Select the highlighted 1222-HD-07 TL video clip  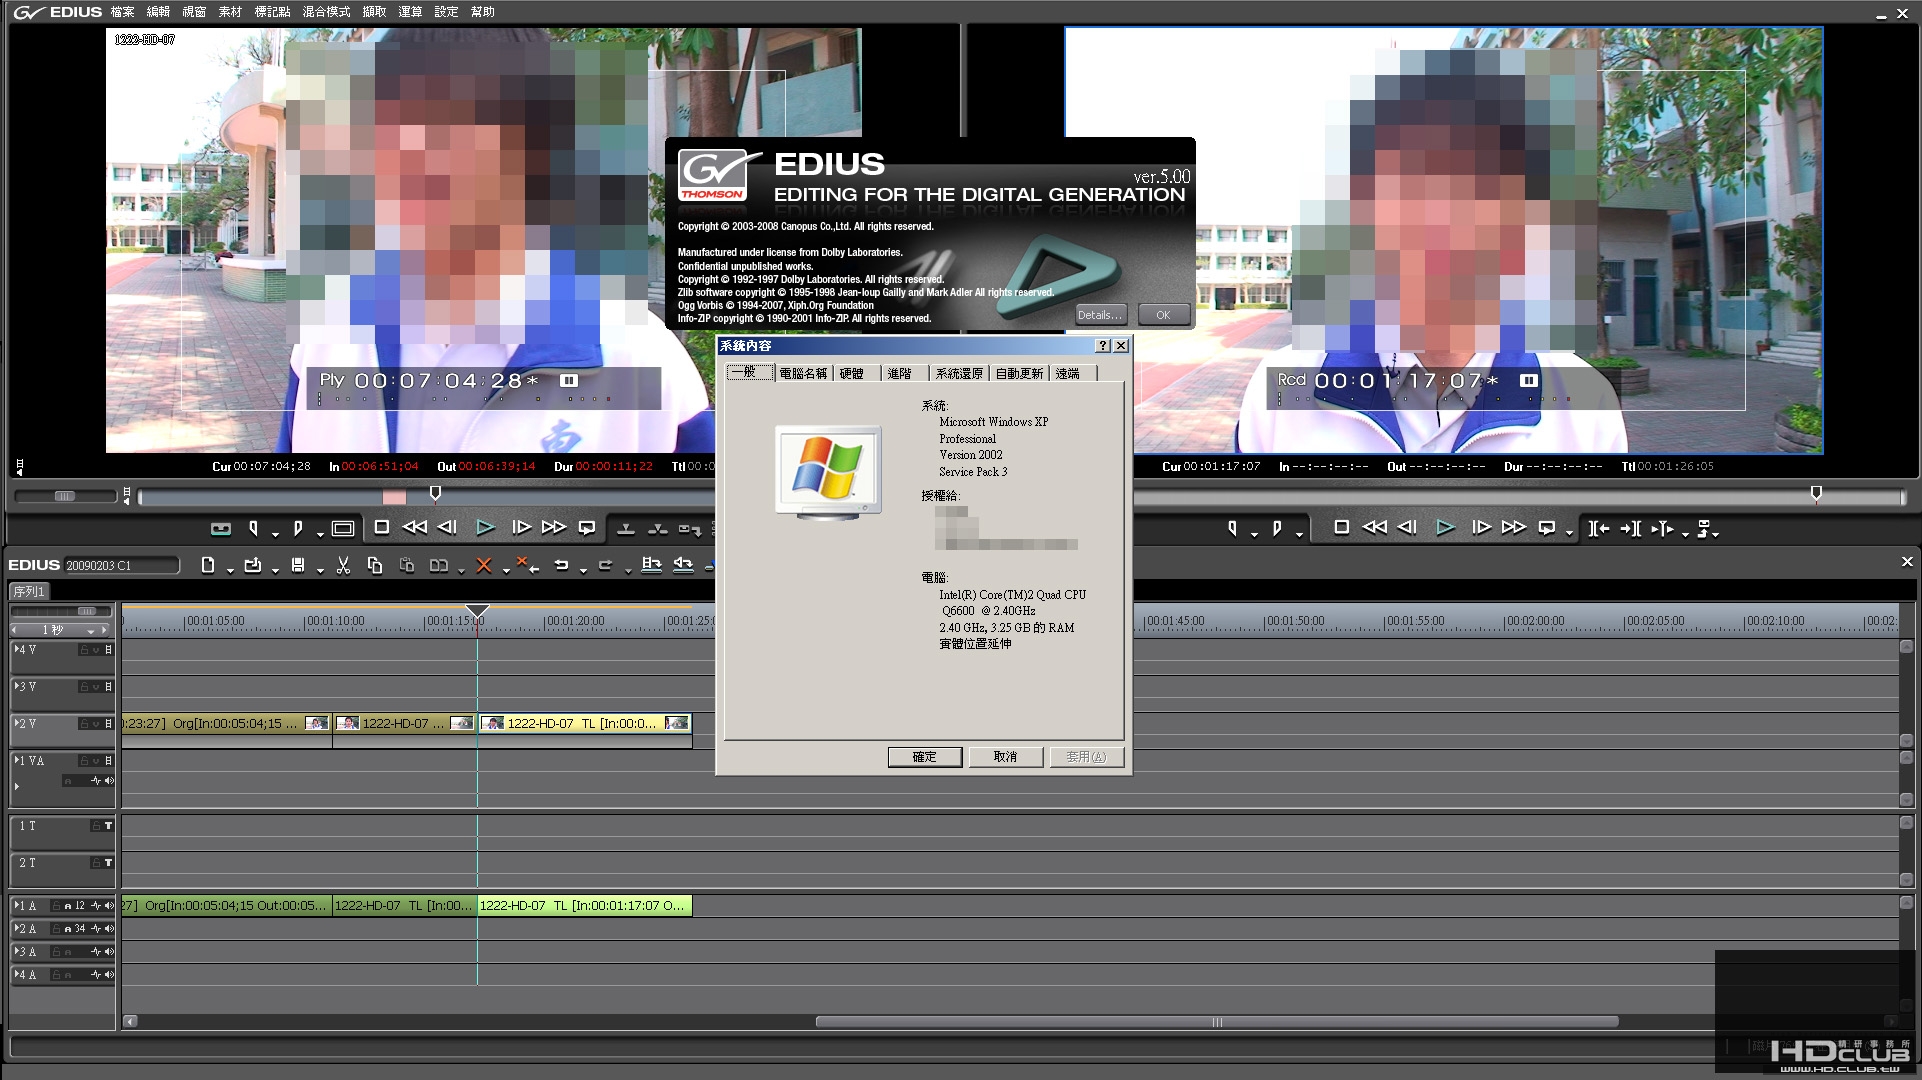(x=584, y=723)
